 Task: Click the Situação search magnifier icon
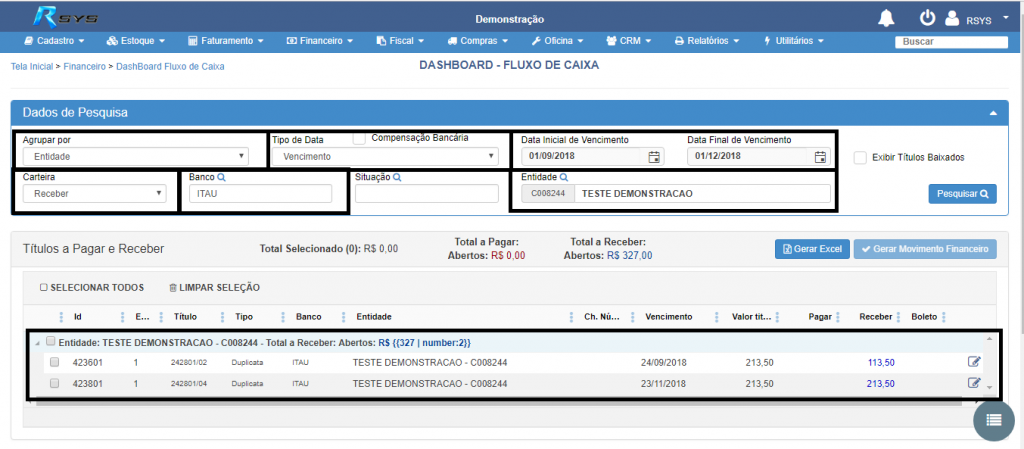tap(397, 177)
